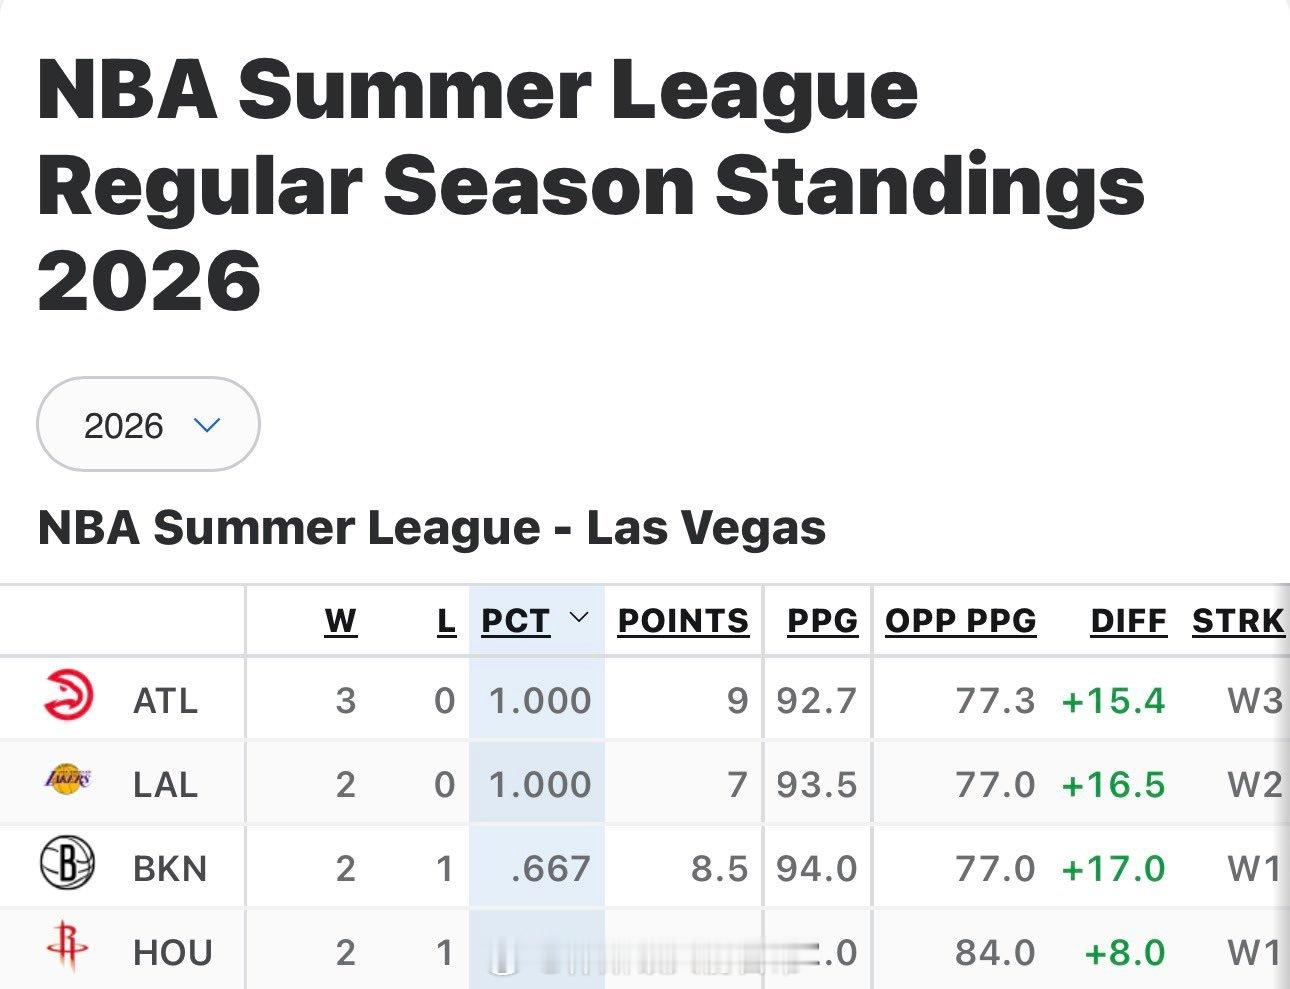
Task: Sort standings by W column
Action: [x=341, y=621]
